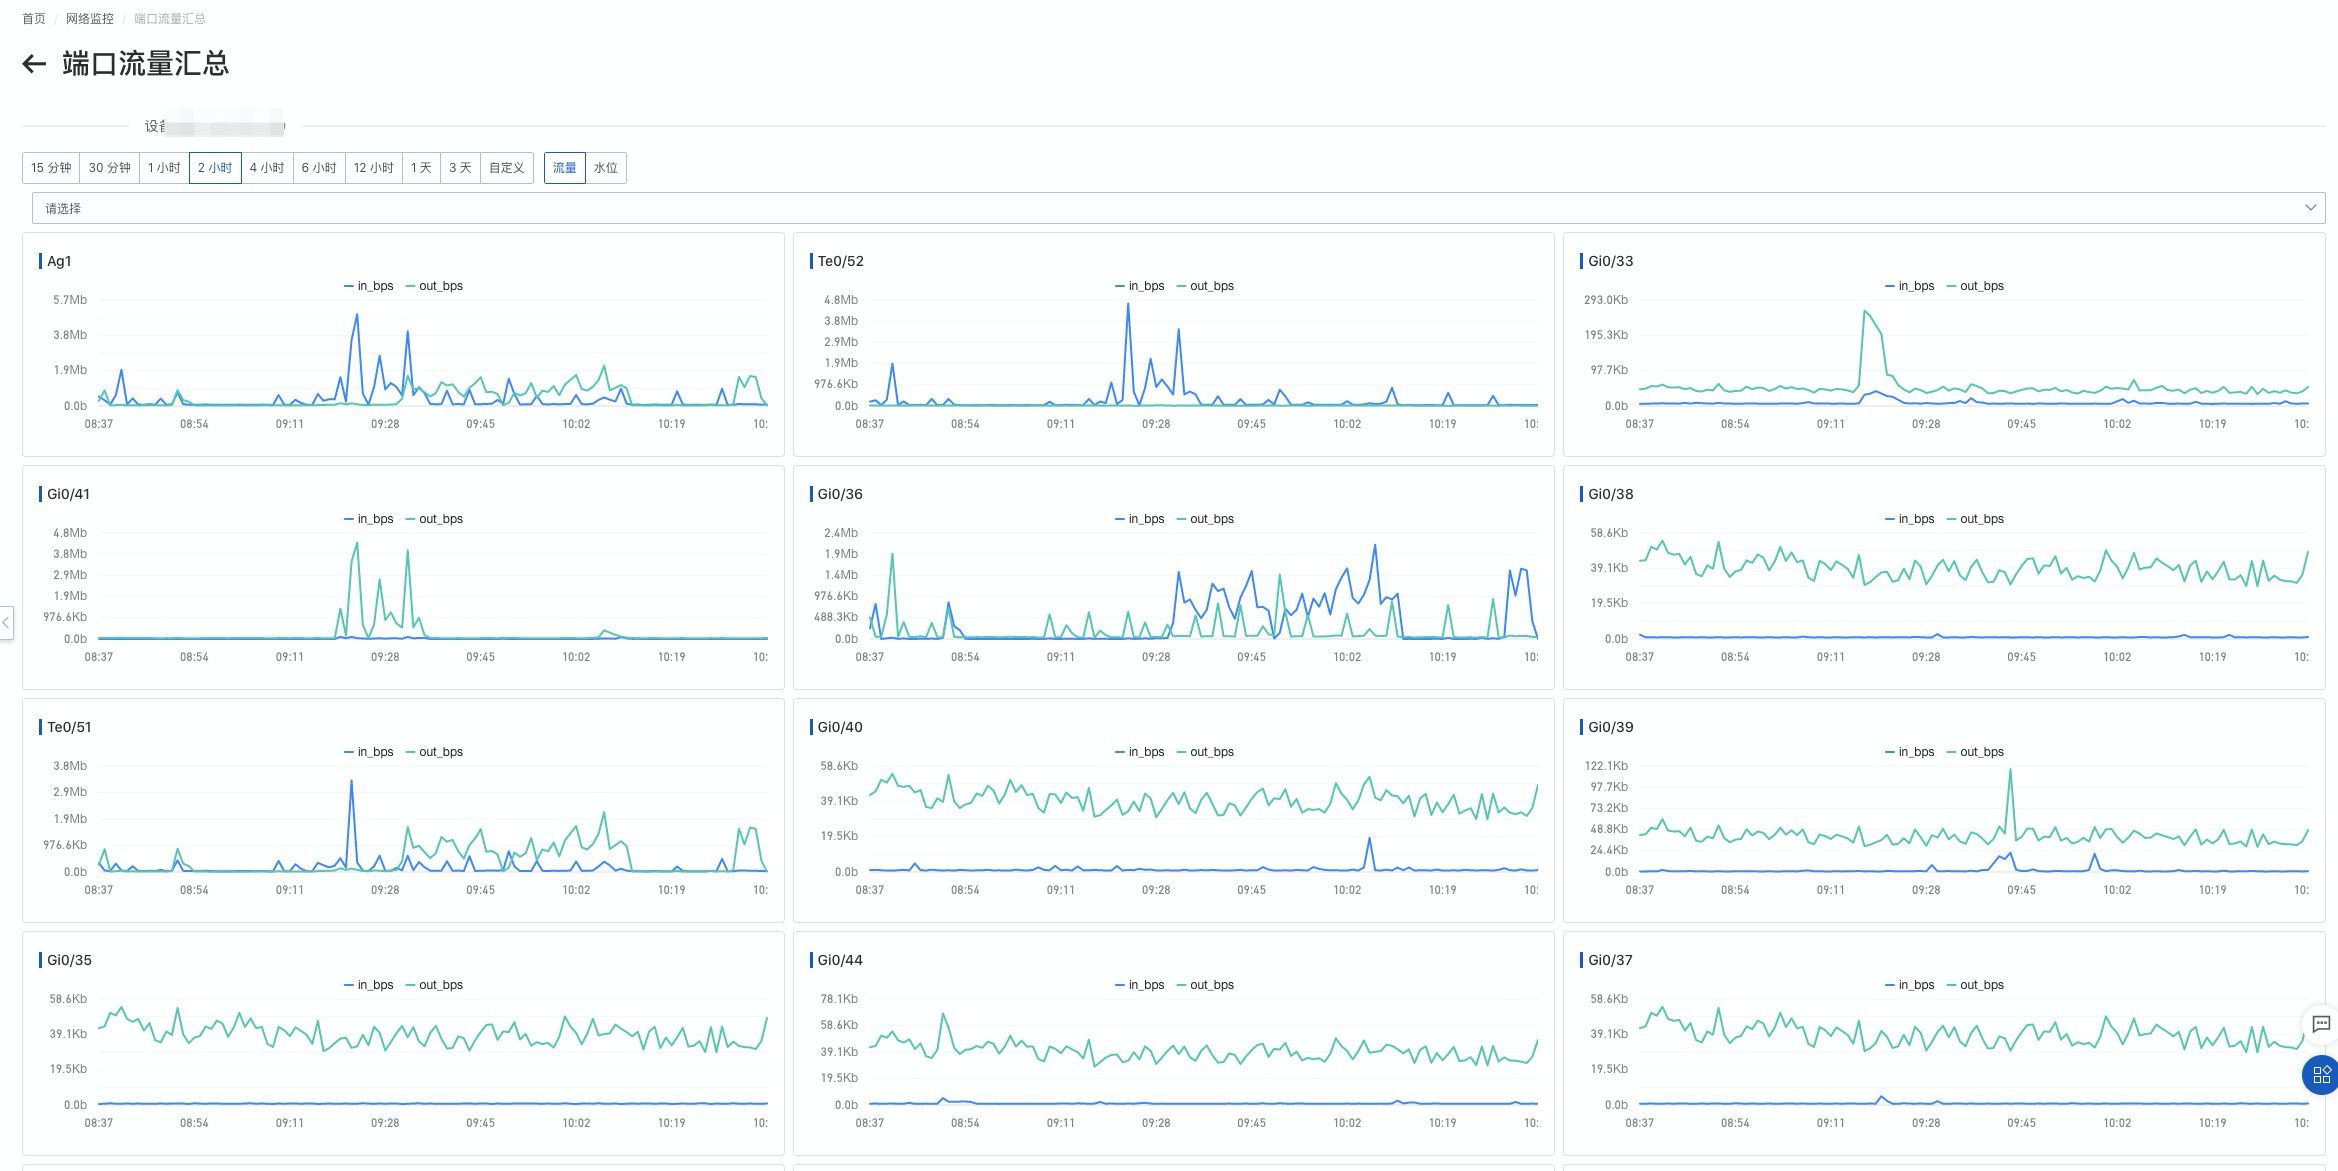
Task: Toggle in_bps legend in Gi0/35 chart
Action: [369, 985]
